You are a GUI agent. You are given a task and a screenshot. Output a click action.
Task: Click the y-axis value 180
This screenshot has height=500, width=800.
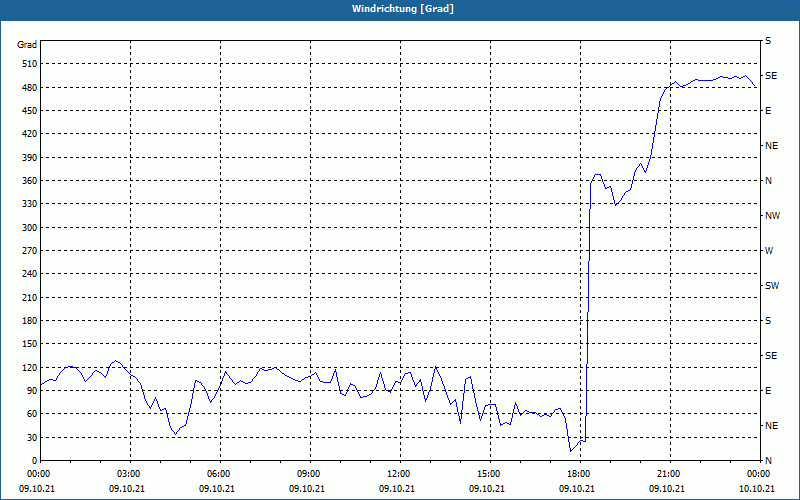point(30,320)
